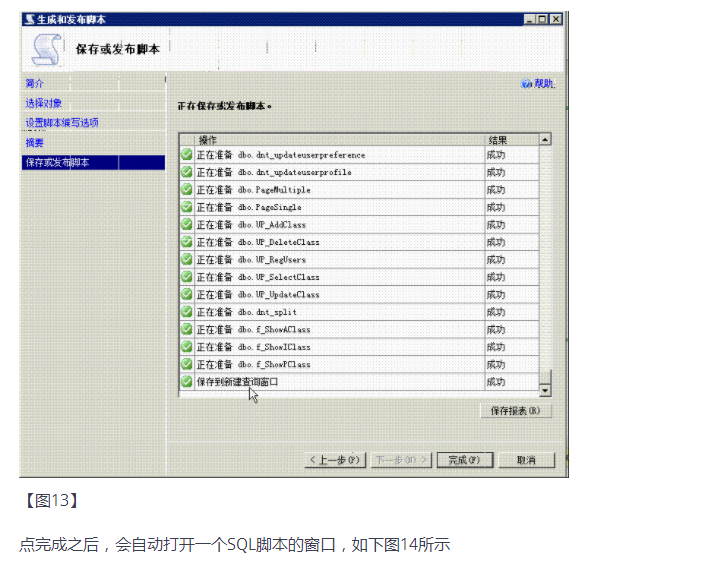Select the 保存到新建查询窗口 row text
Screen dimensions: 719x568
pyautogui.click(x=238, y=381)
